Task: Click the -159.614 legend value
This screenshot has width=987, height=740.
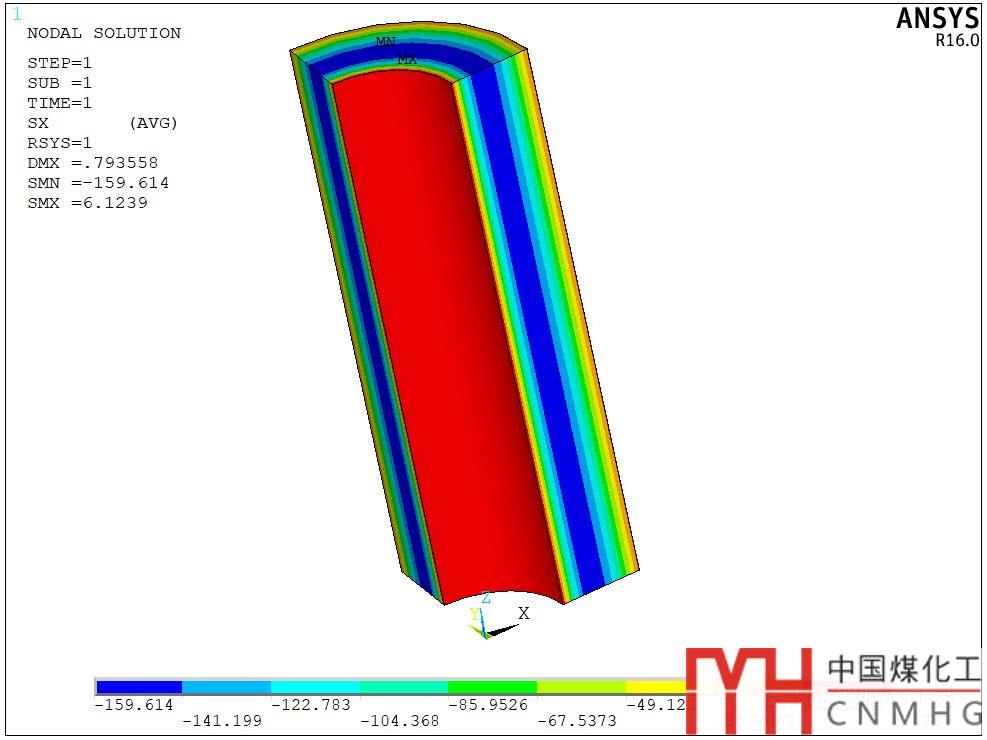Action: point(133,705)
